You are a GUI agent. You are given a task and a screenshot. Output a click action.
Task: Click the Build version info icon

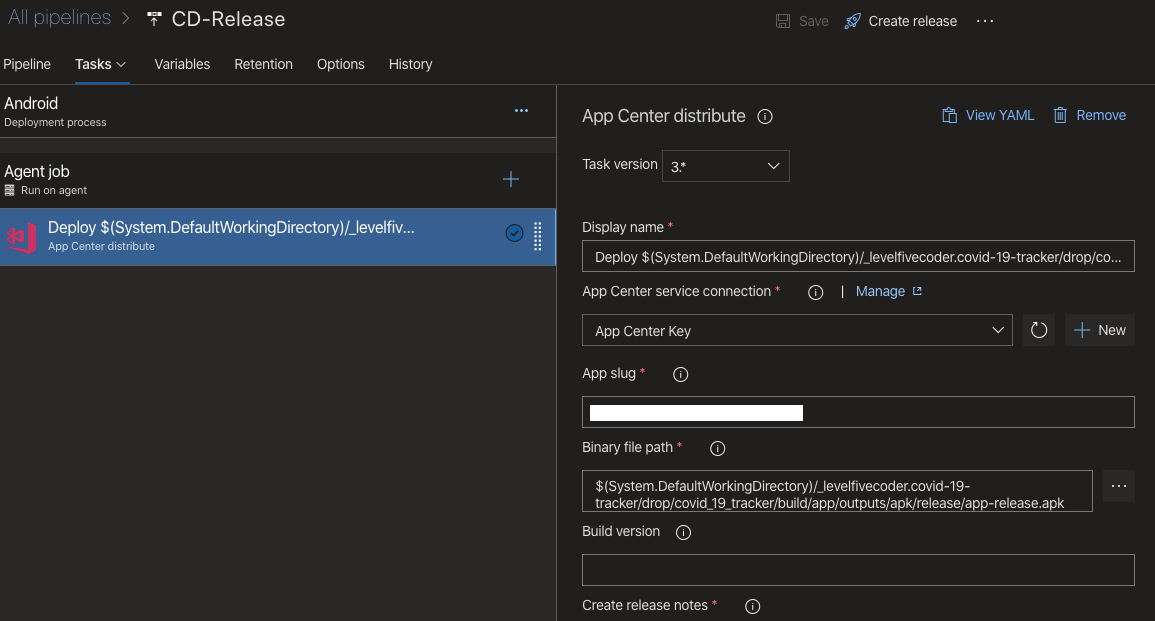(684, 533)
